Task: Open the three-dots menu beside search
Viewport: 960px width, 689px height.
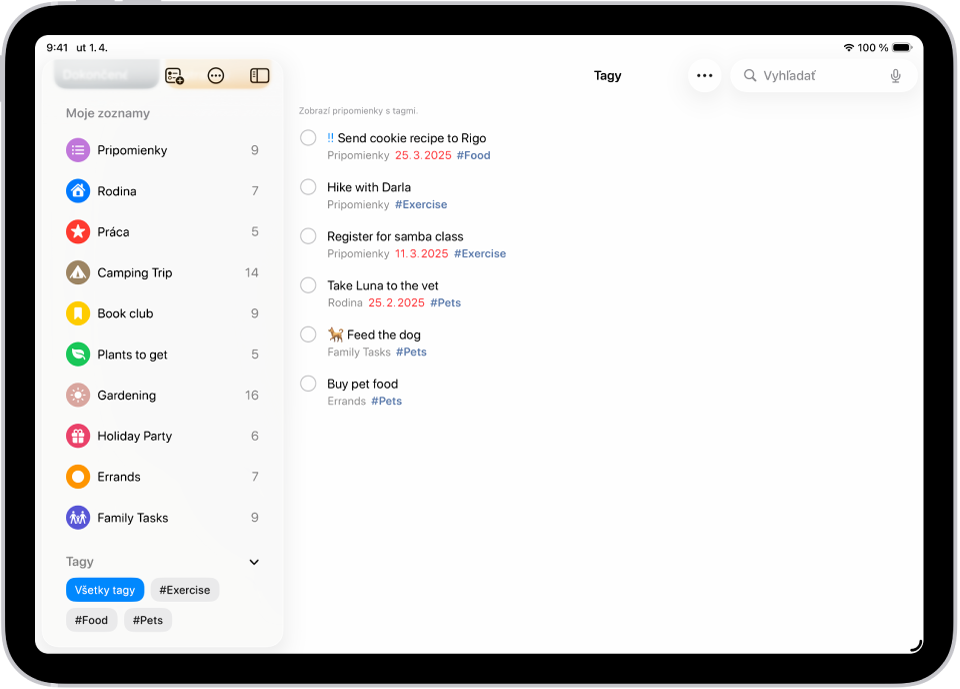Action: [x=705, y=75]
